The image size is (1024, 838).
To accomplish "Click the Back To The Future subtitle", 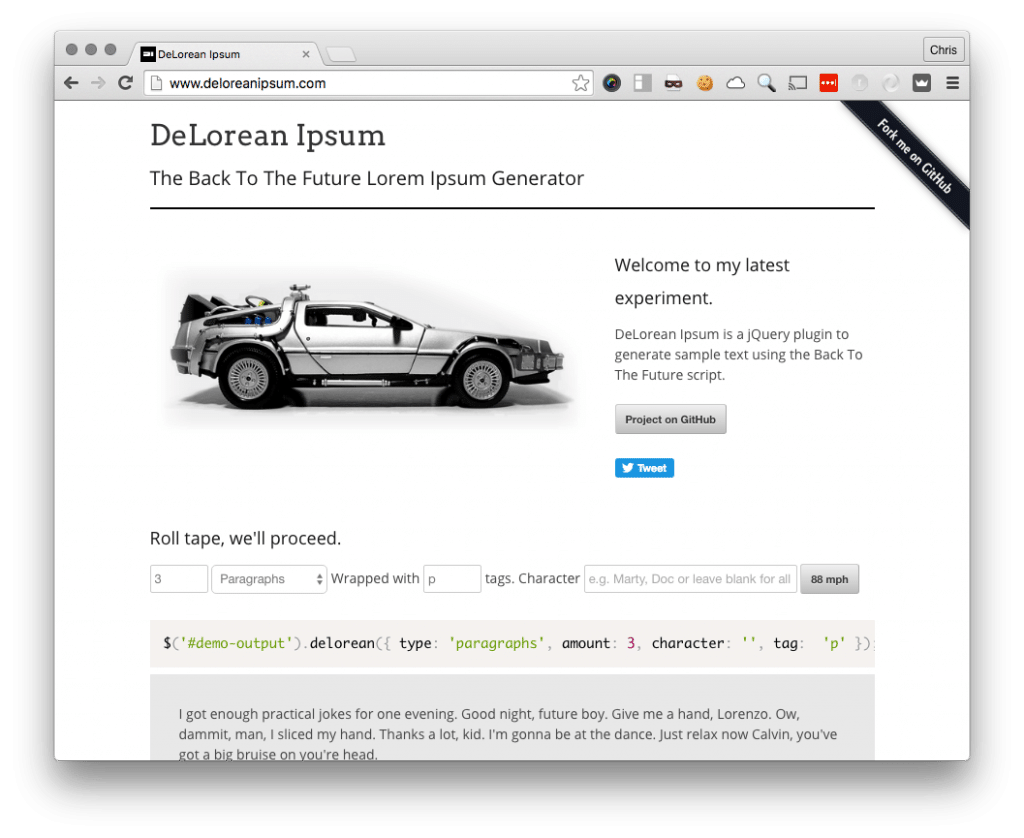I will click(366, 178).
